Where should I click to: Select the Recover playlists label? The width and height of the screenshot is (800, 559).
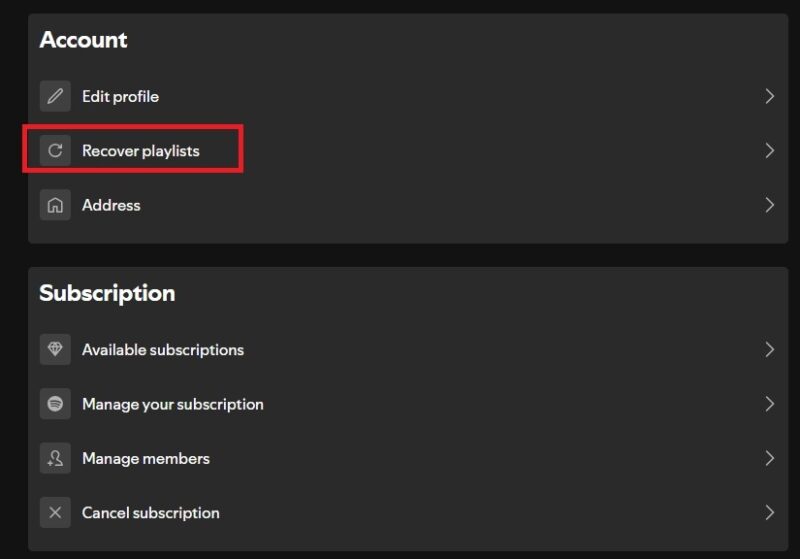coord(141,151)
